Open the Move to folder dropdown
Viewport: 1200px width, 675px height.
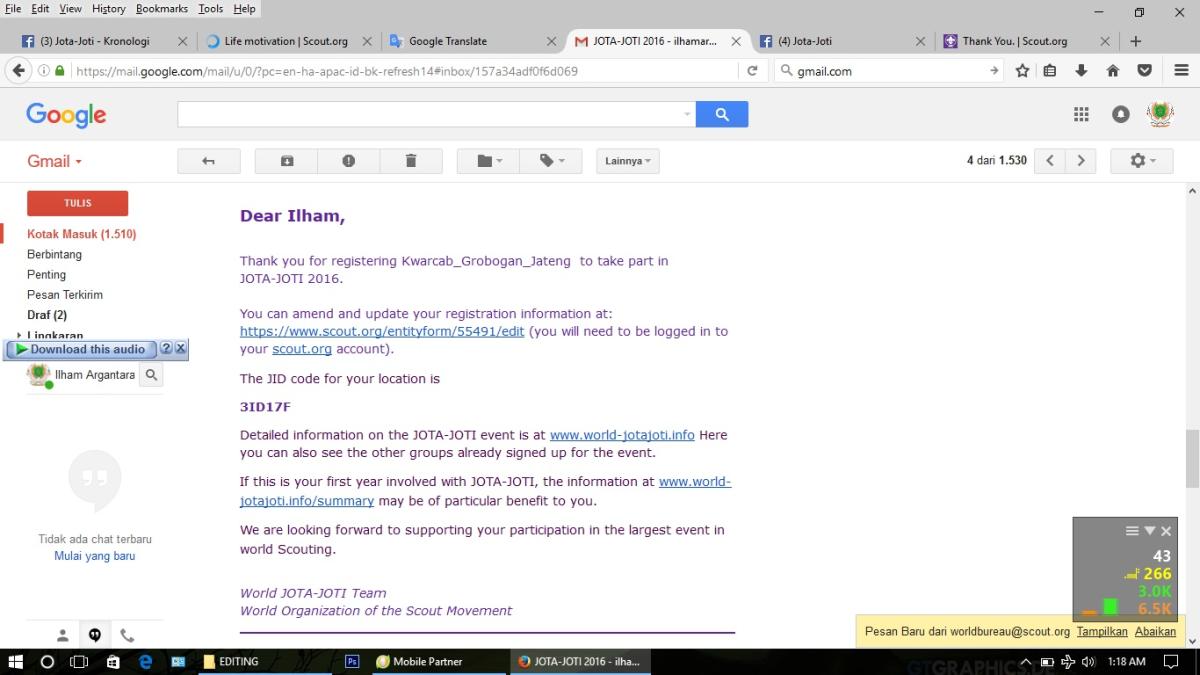click(x=488, y=161)
